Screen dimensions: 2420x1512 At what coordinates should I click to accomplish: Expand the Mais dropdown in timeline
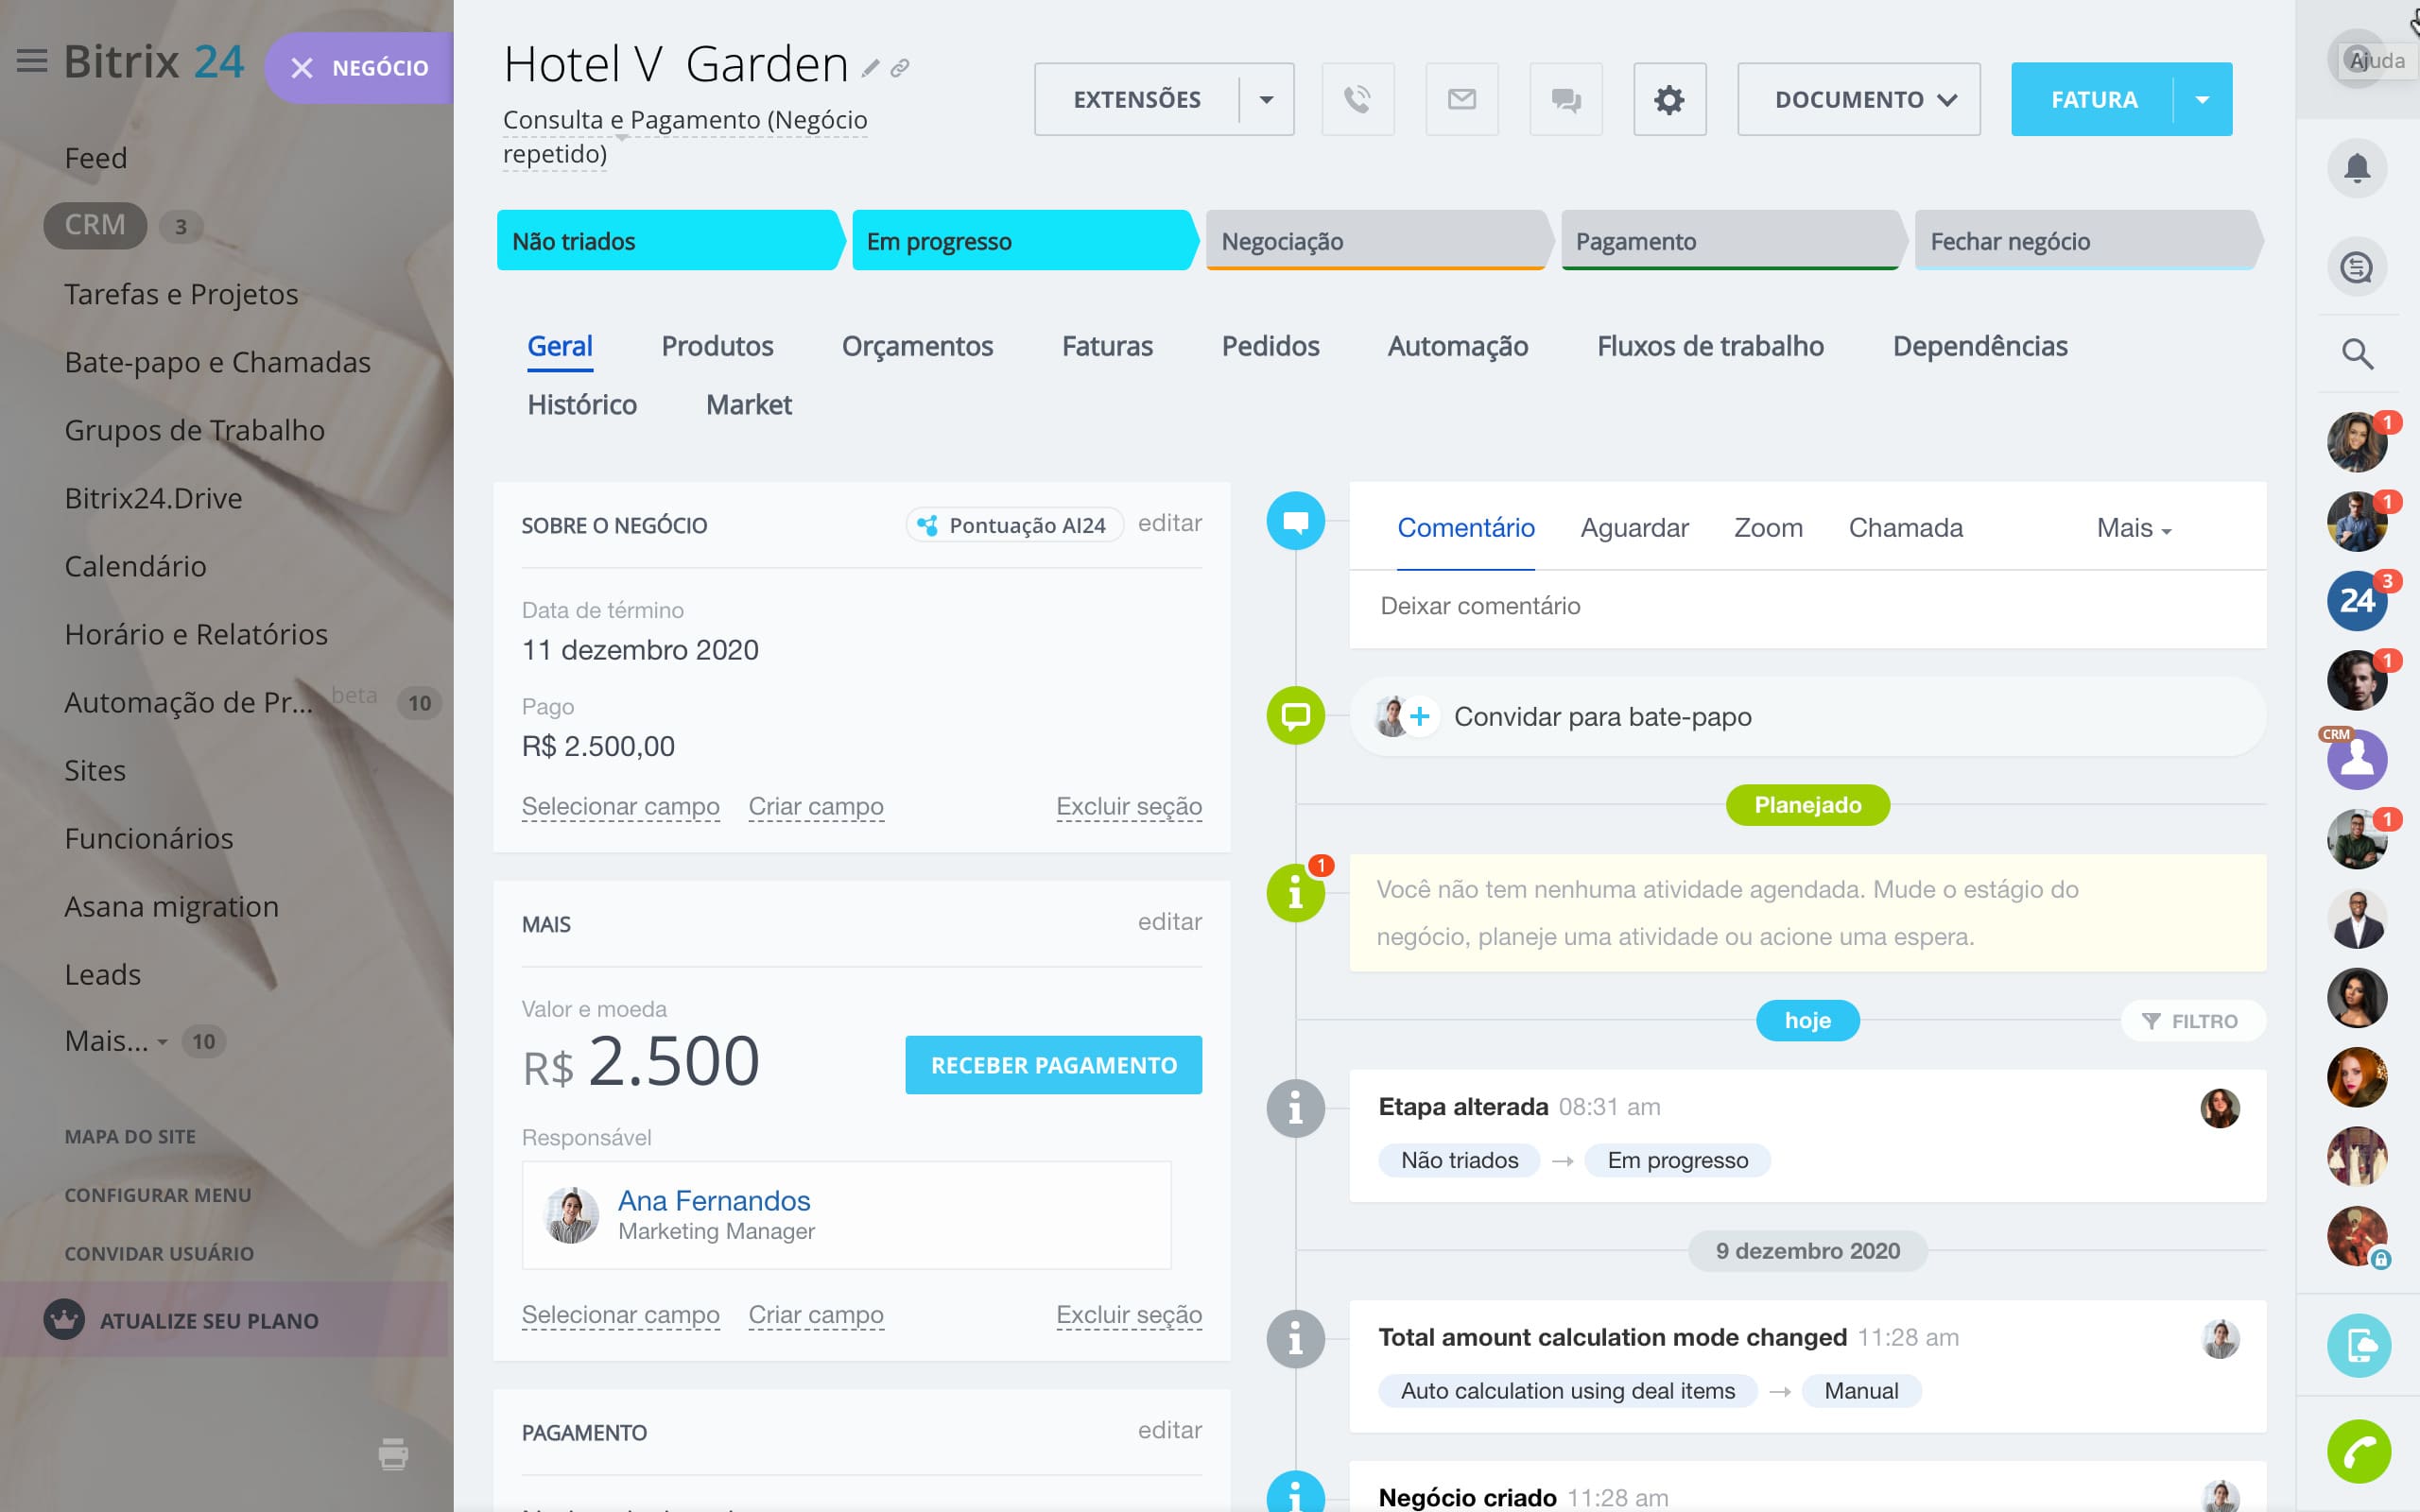2133,528
